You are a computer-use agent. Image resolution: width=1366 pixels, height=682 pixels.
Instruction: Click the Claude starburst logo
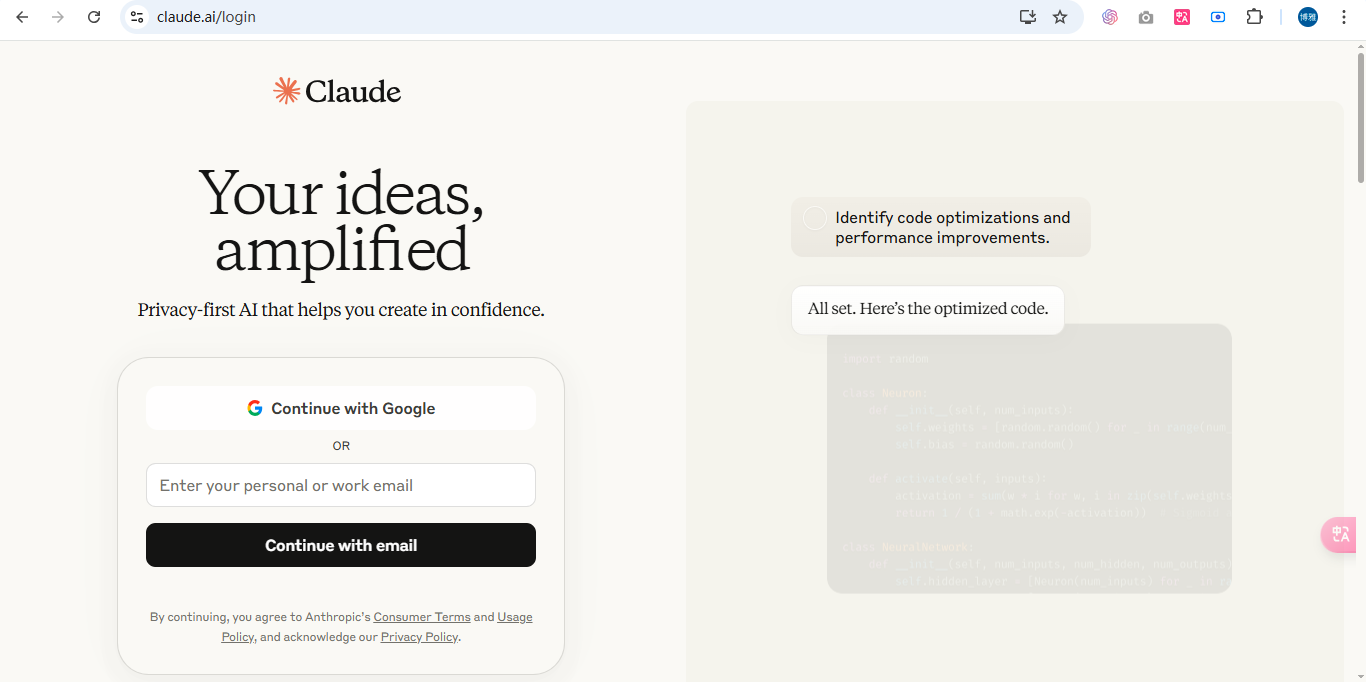pos(287,91)
